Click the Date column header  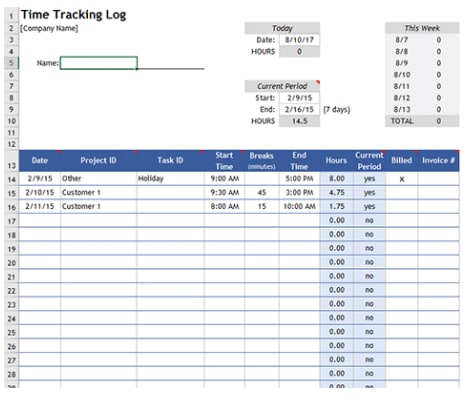pyautogui.click(x=40, y=161)
